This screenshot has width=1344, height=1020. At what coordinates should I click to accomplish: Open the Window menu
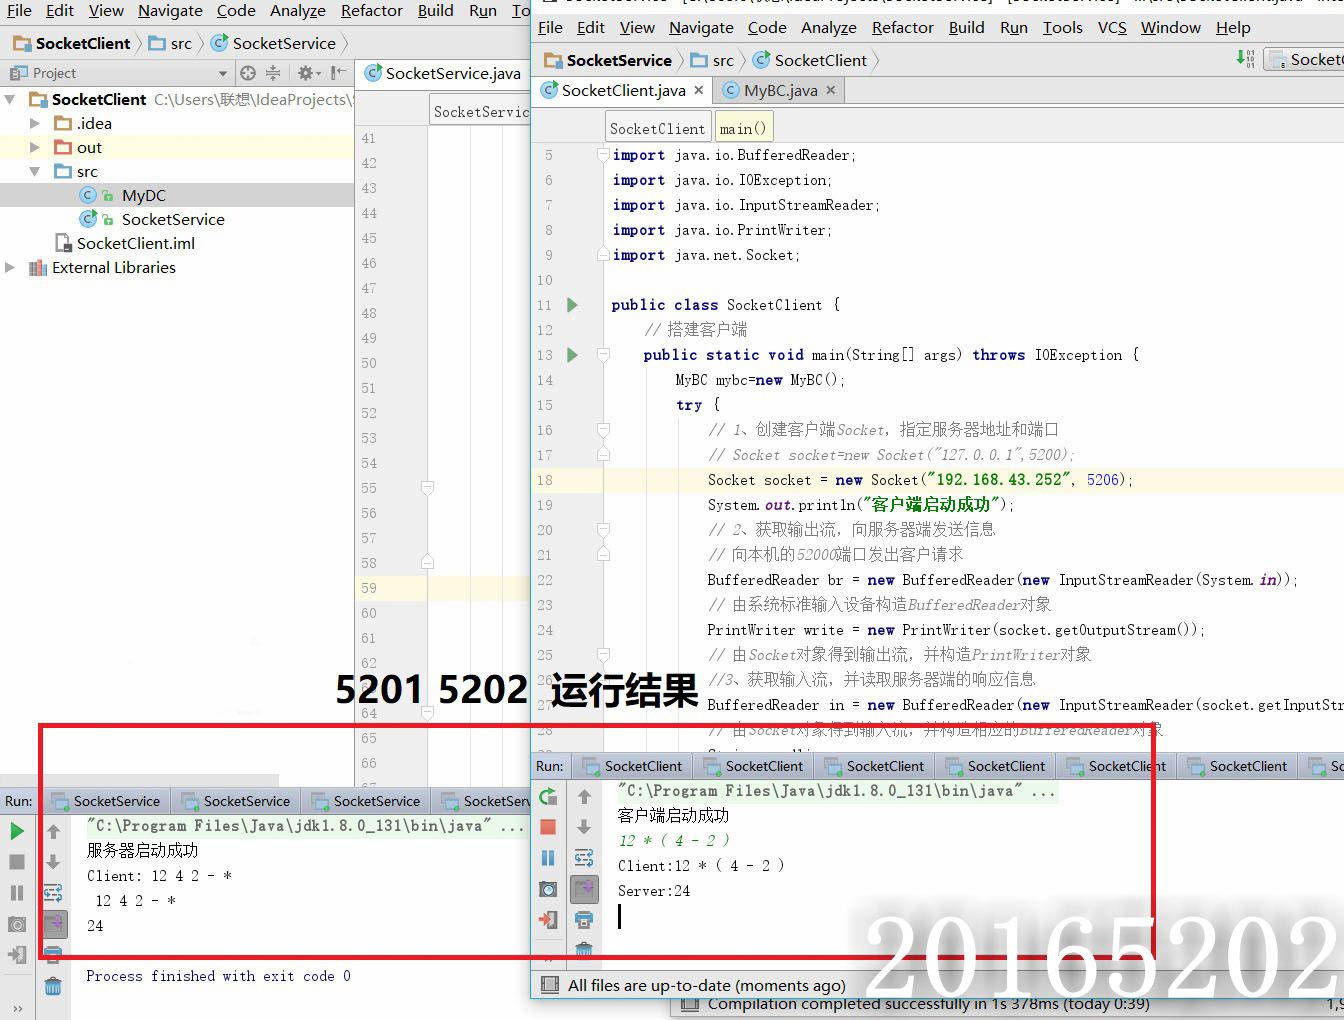pos(1171,27)
